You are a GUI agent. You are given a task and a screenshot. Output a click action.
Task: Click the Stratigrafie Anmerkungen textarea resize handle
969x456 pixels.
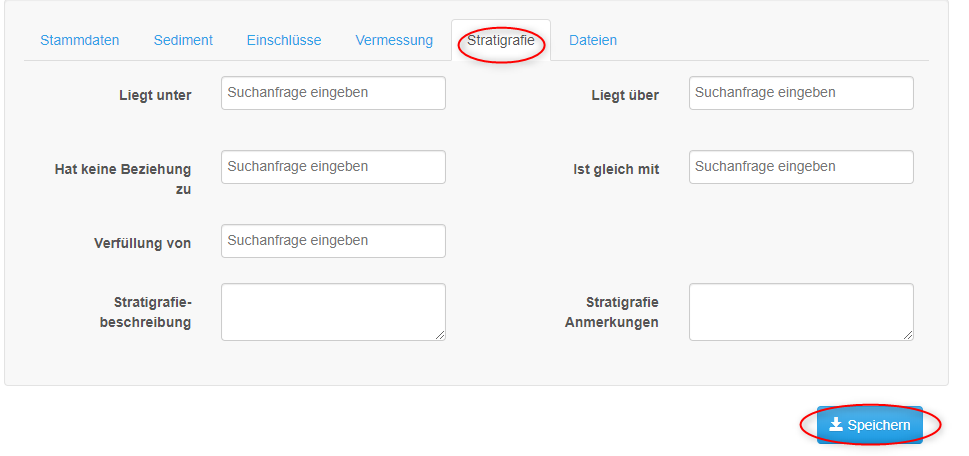pyautogui.click(x=907, y=335)
